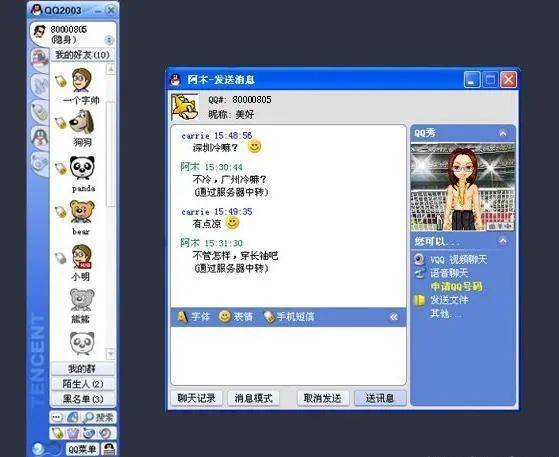Click the smiley emoticon after 有点凉
The width and height of the screenshot is (559, 457).
[x=232, y=223]
